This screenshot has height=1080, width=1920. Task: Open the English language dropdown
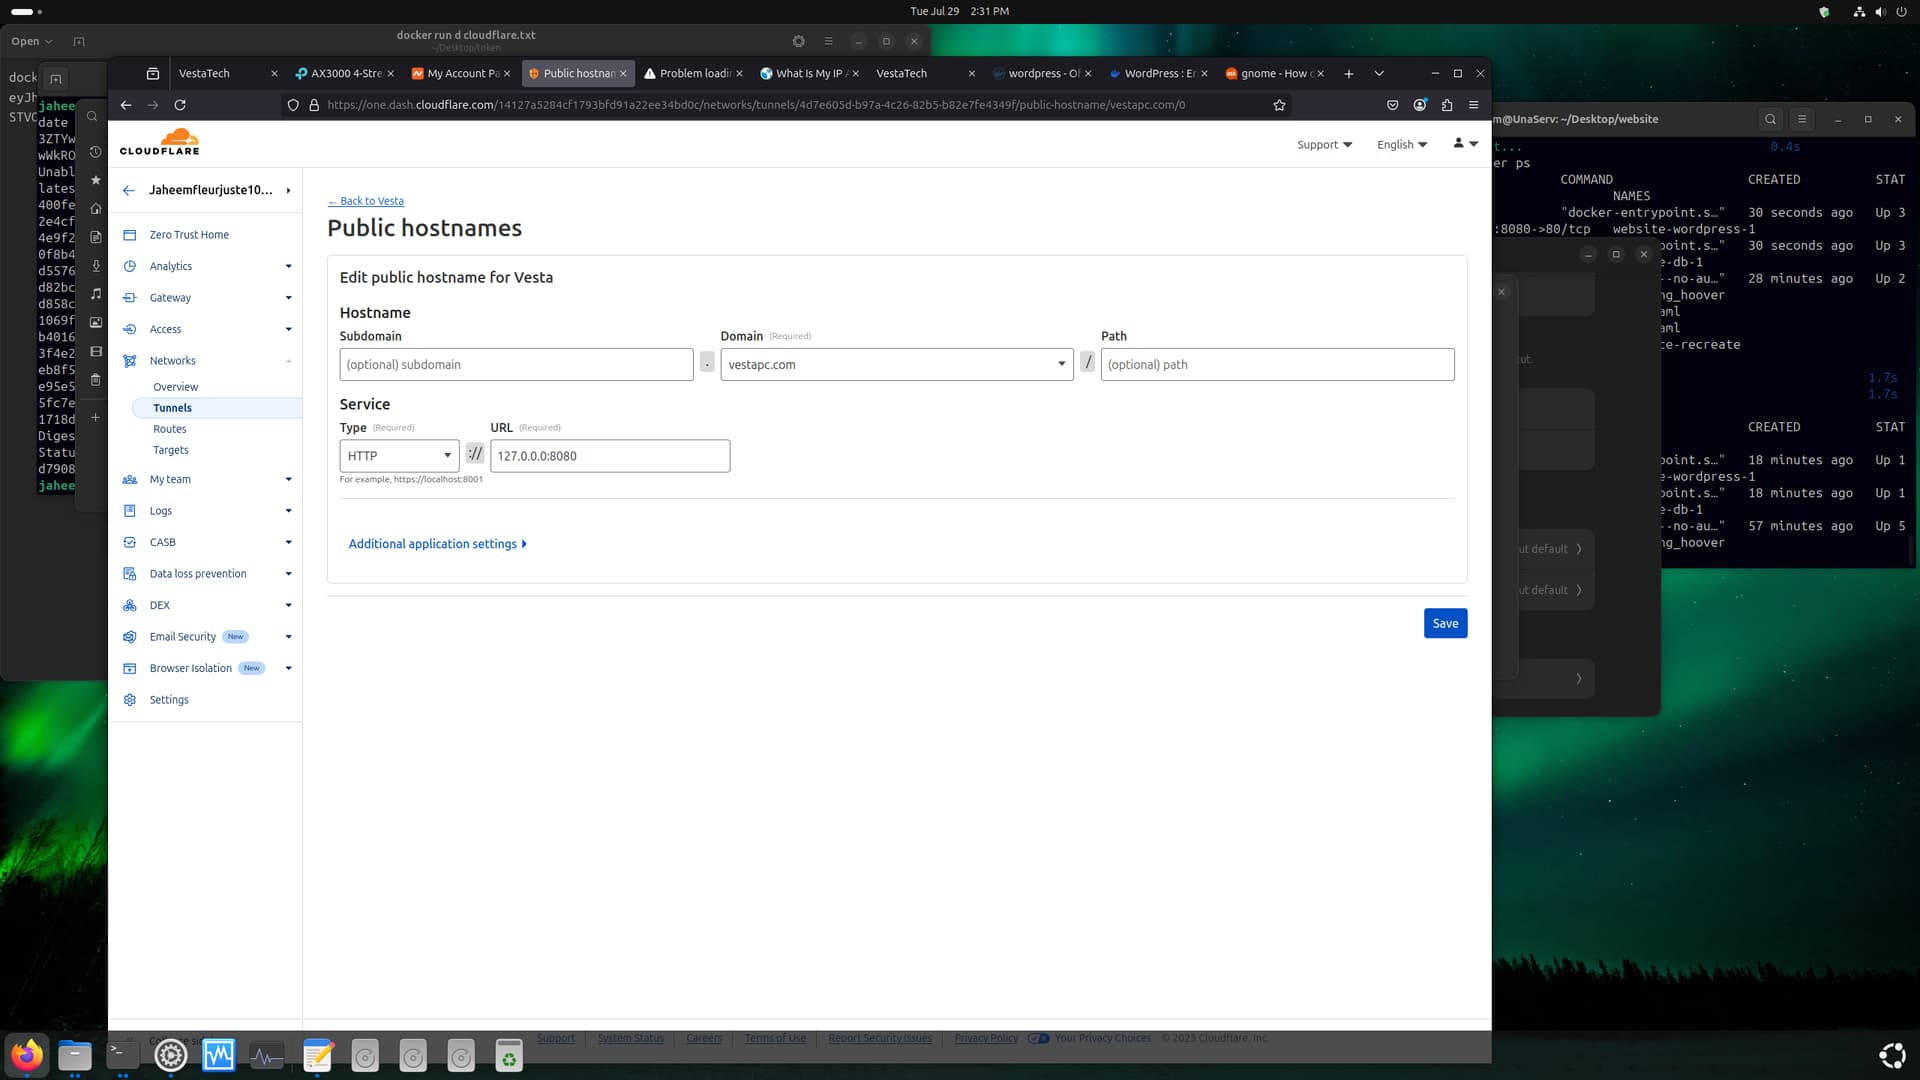(x=1401, y=145)
